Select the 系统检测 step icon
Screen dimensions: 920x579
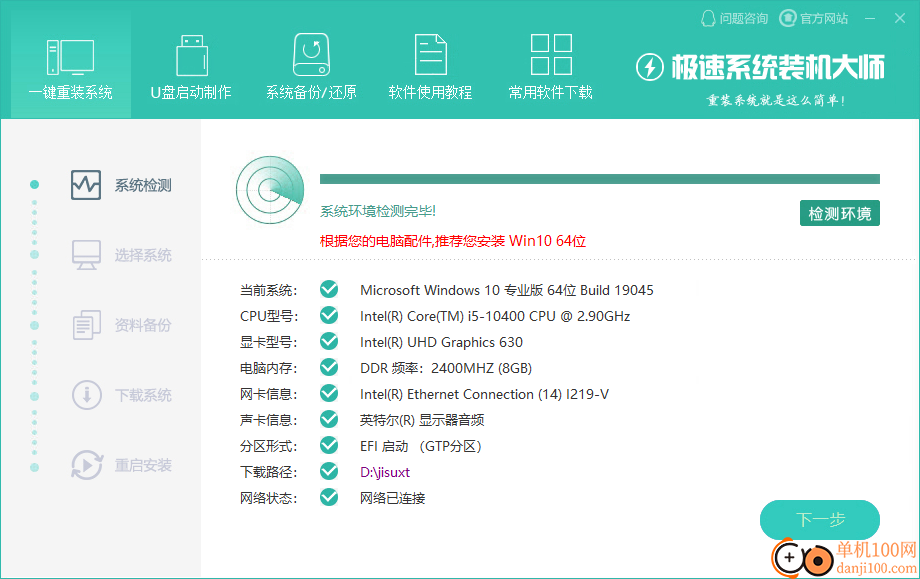pyautogui.click(x=86, y=185)
